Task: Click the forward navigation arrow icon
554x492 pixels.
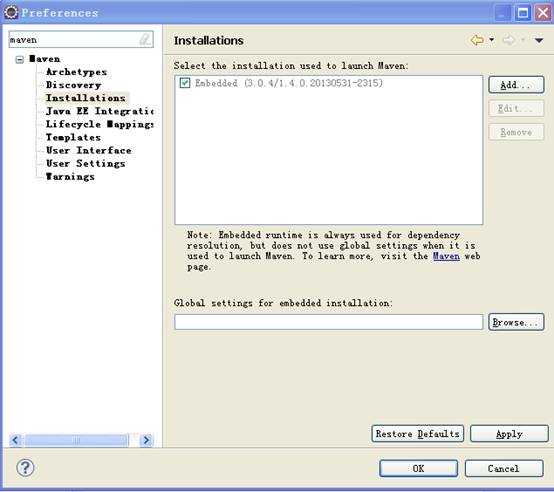Action: [509, 40]
